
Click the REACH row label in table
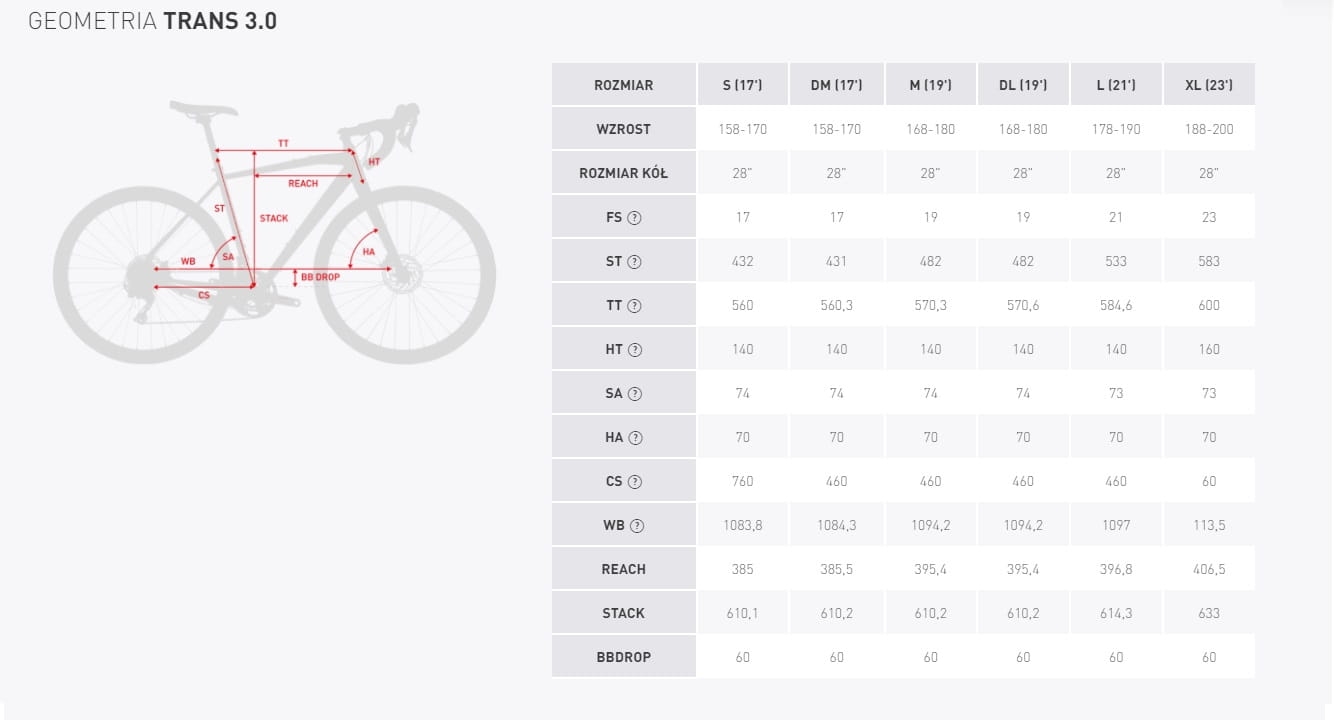pos(623,569)
